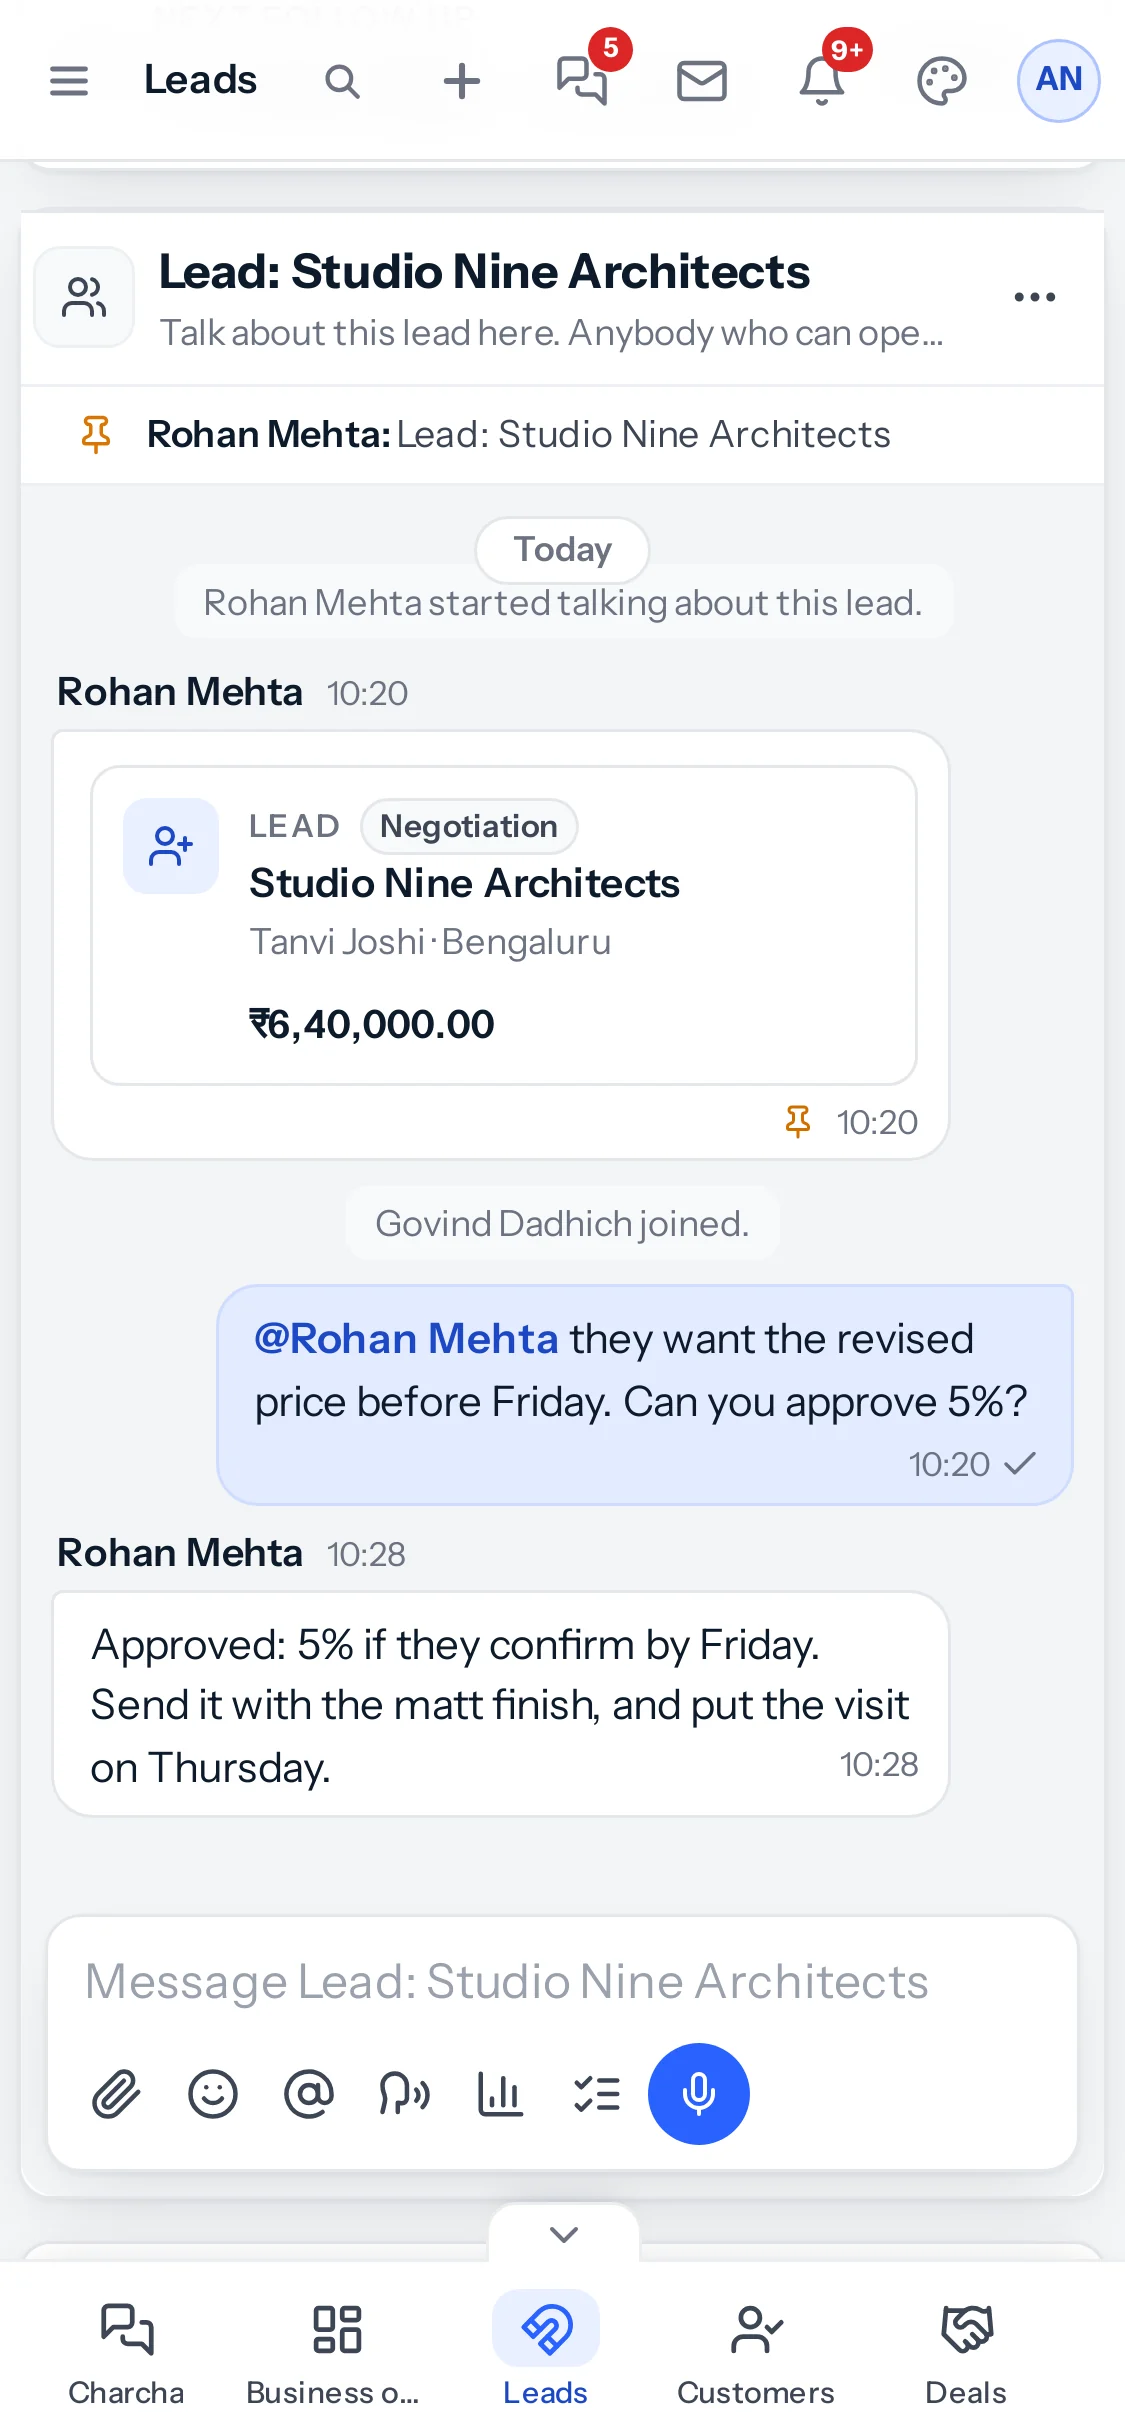Add a checklist with the task list icon
The width and height of the screenshot is (1125, 2436).
(597, 2094)
